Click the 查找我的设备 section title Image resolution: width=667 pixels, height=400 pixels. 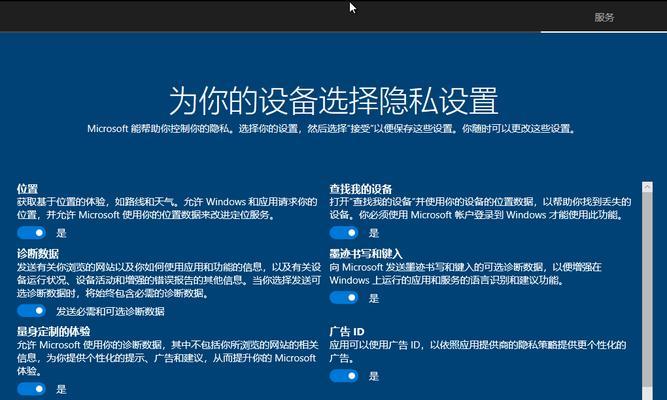coord(361,189)
